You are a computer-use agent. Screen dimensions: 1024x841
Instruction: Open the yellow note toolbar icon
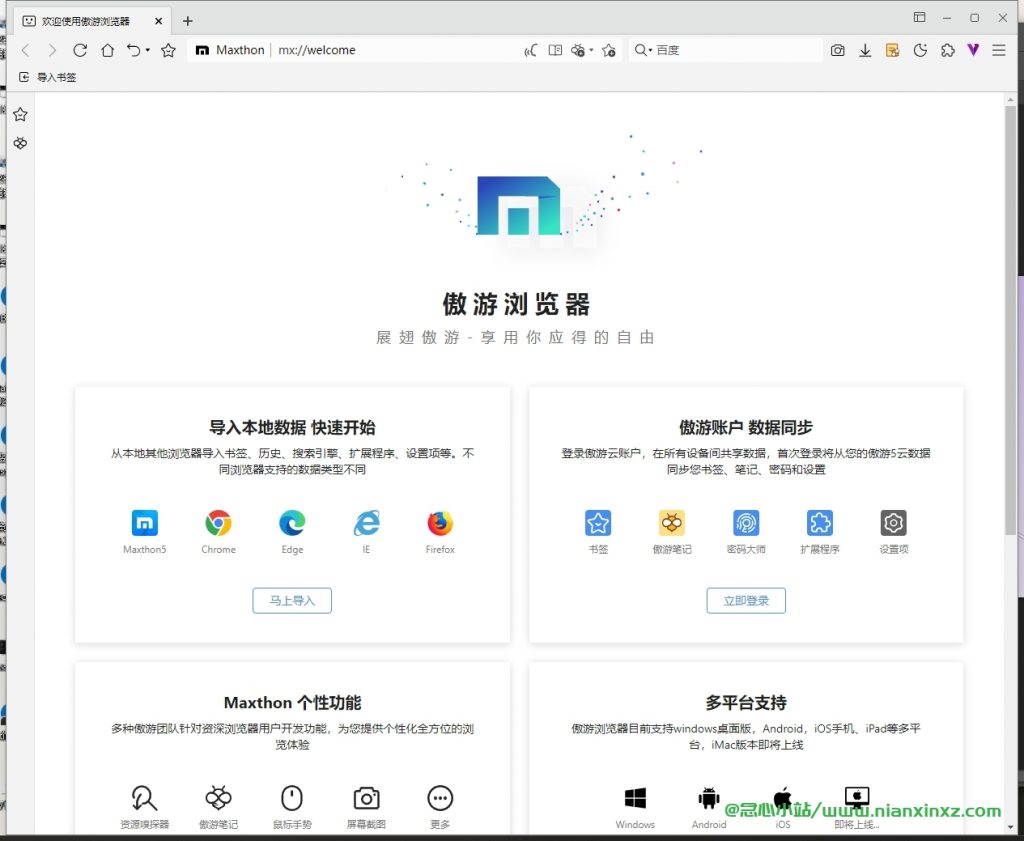coord(892,50)
